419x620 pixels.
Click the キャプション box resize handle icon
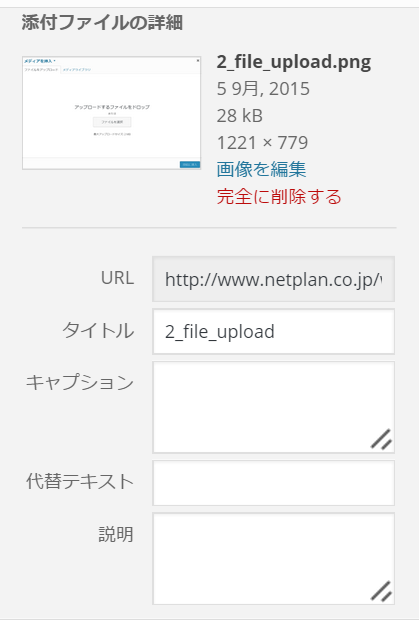tap(381, 439)
